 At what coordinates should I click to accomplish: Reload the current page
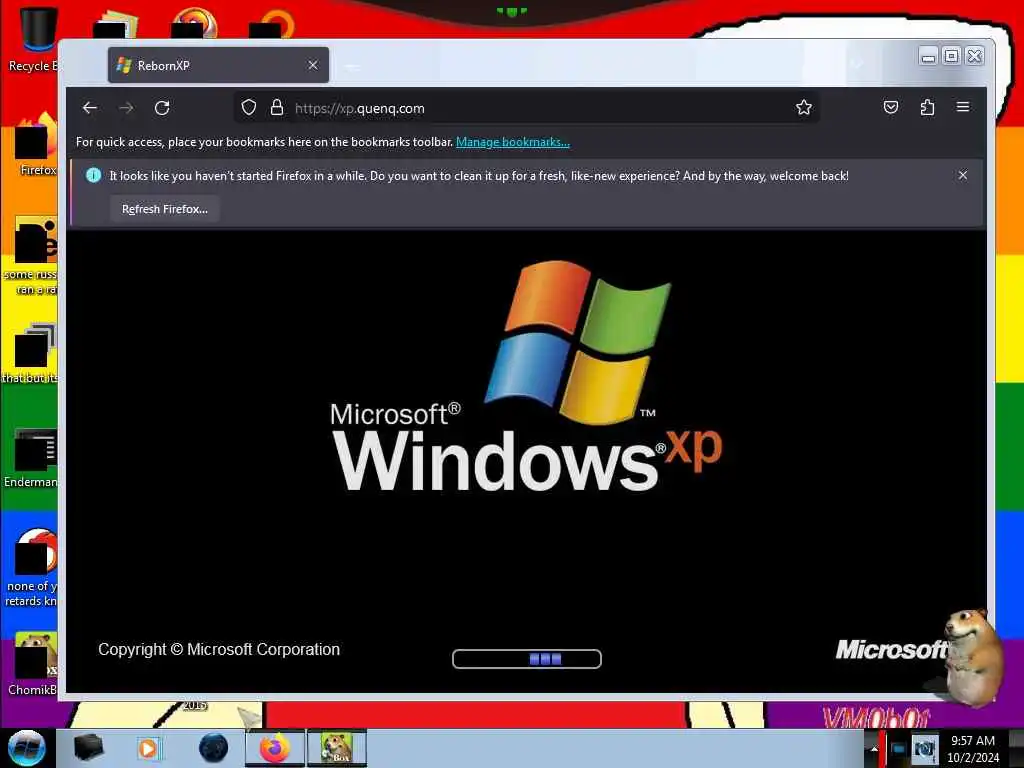[162, 108]
